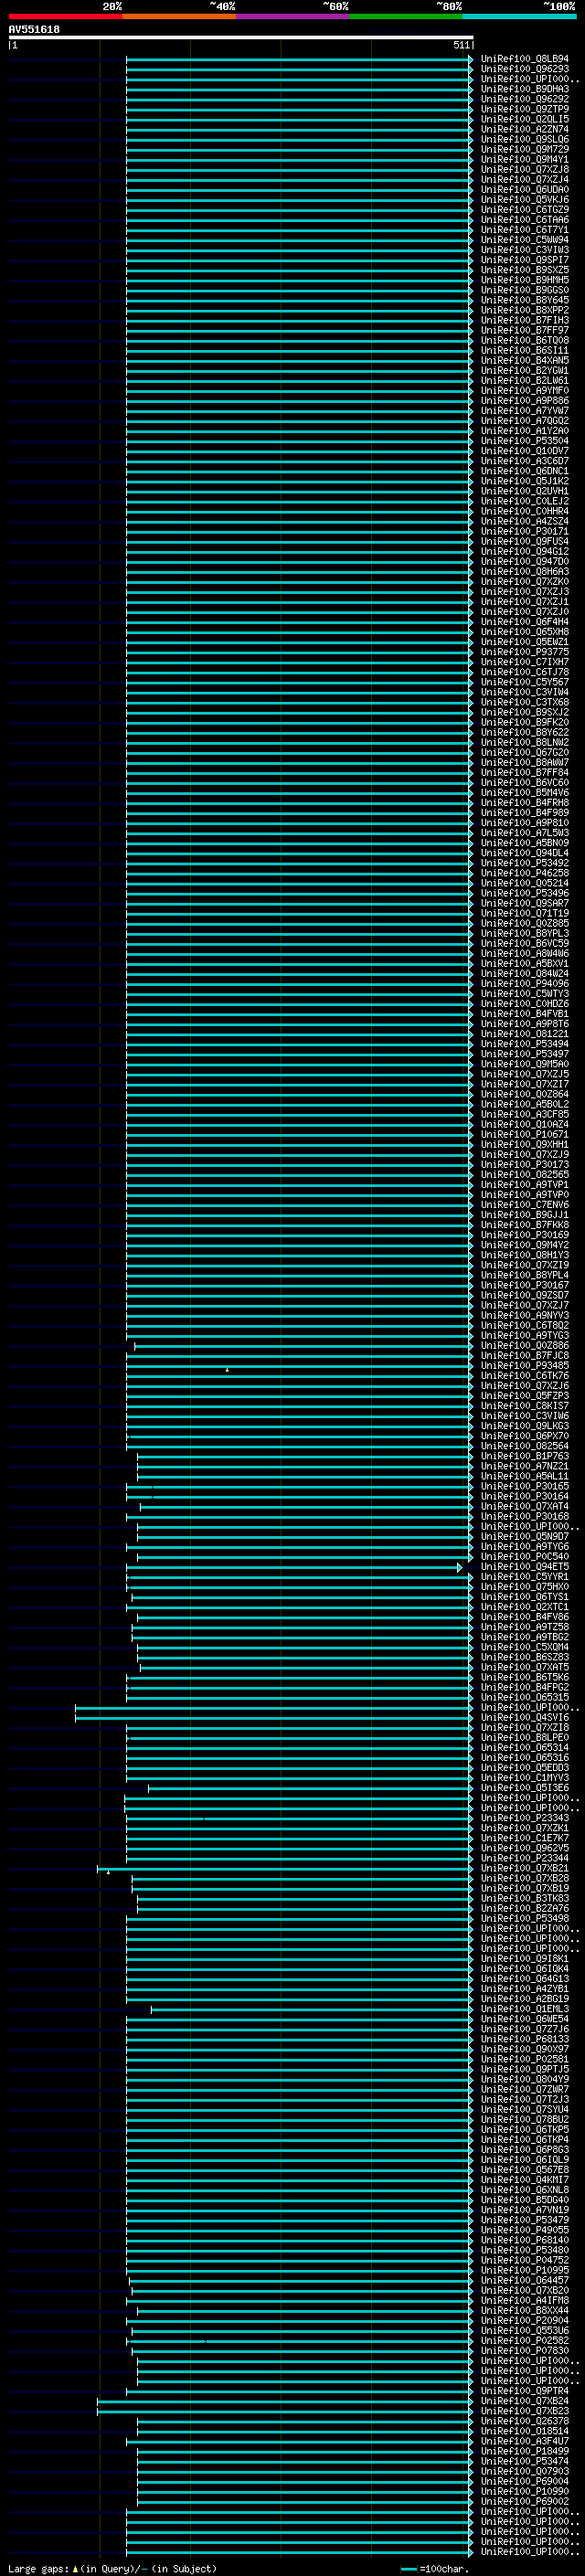Click the end arrowhead of UniRef100_Q94ET5 alignment

pyautogui.click(x=460, y=1567)
